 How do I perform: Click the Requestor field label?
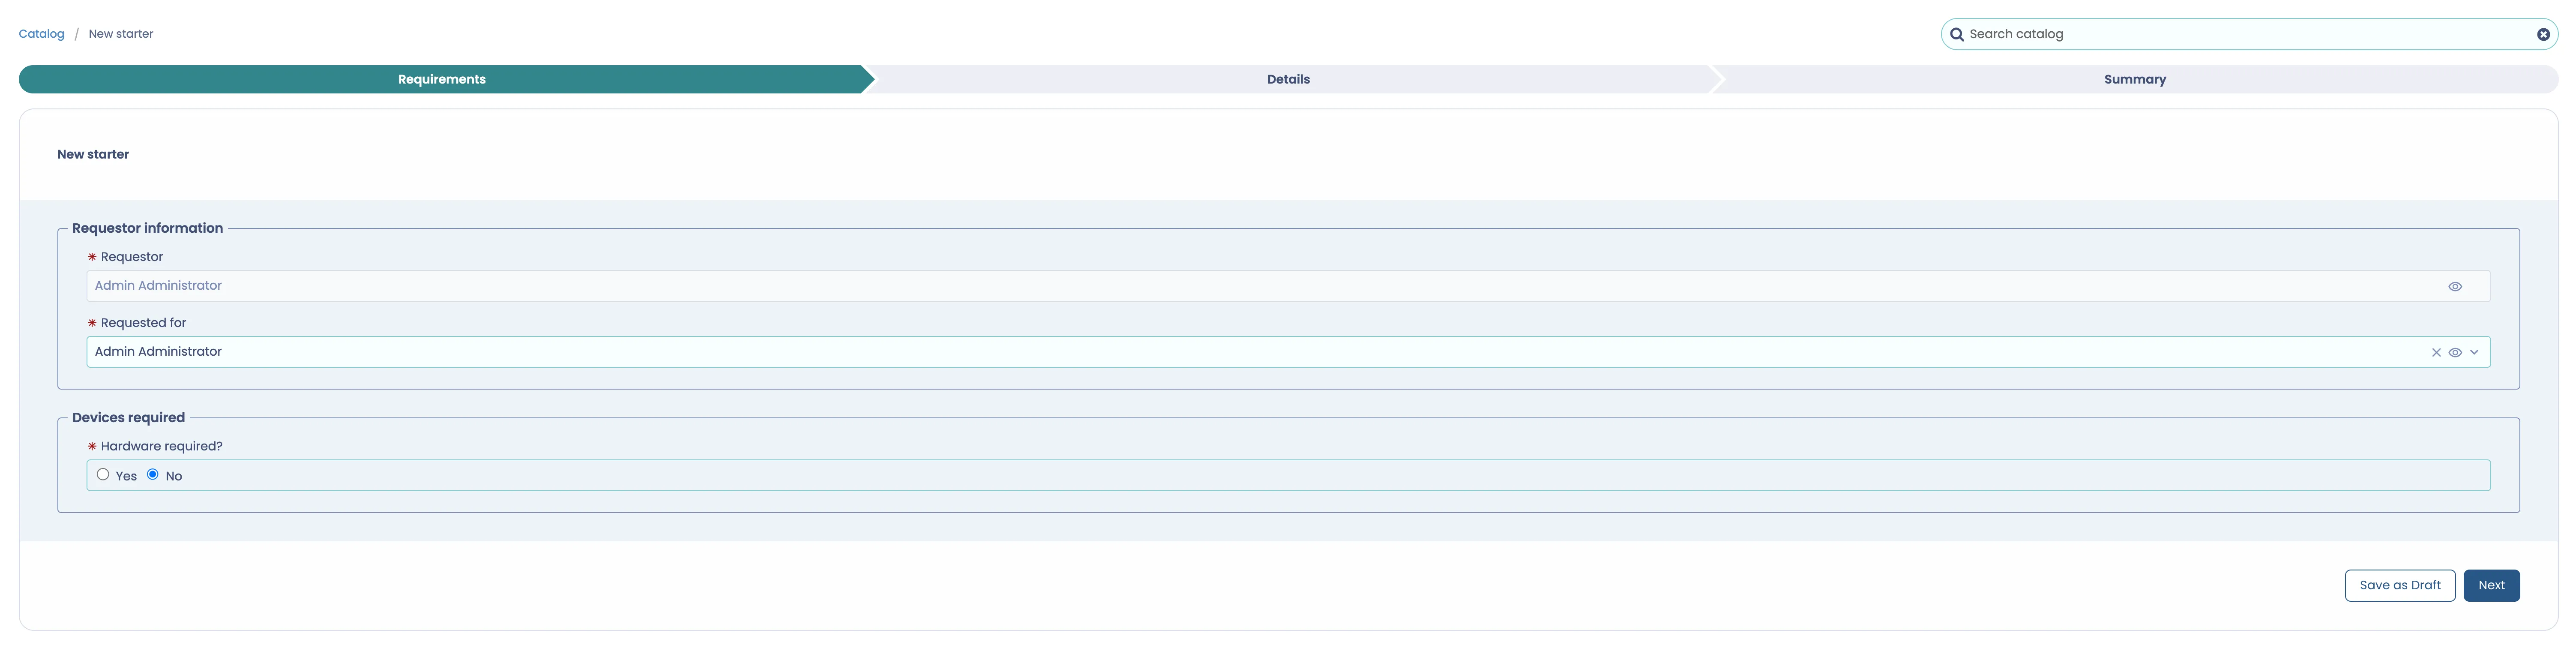coord(132,258)
